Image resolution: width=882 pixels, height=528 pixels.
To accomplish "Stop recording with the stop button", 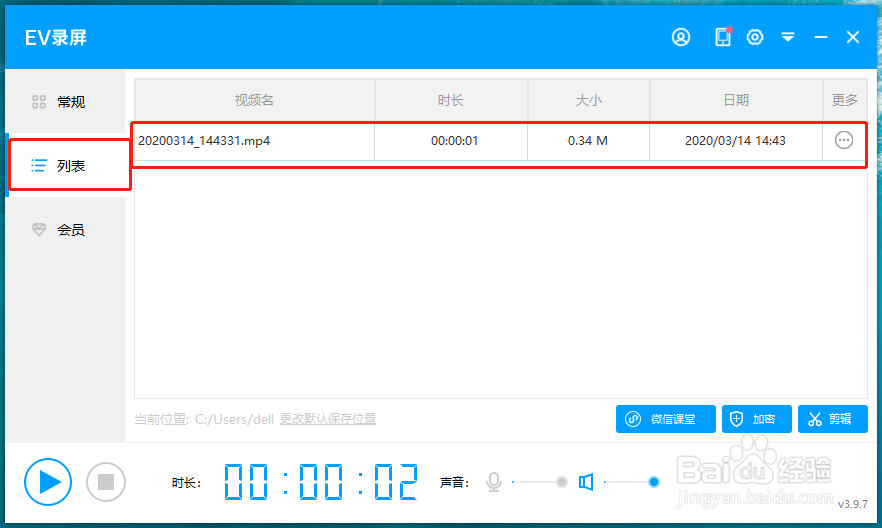I will click(x=106, y=482).
